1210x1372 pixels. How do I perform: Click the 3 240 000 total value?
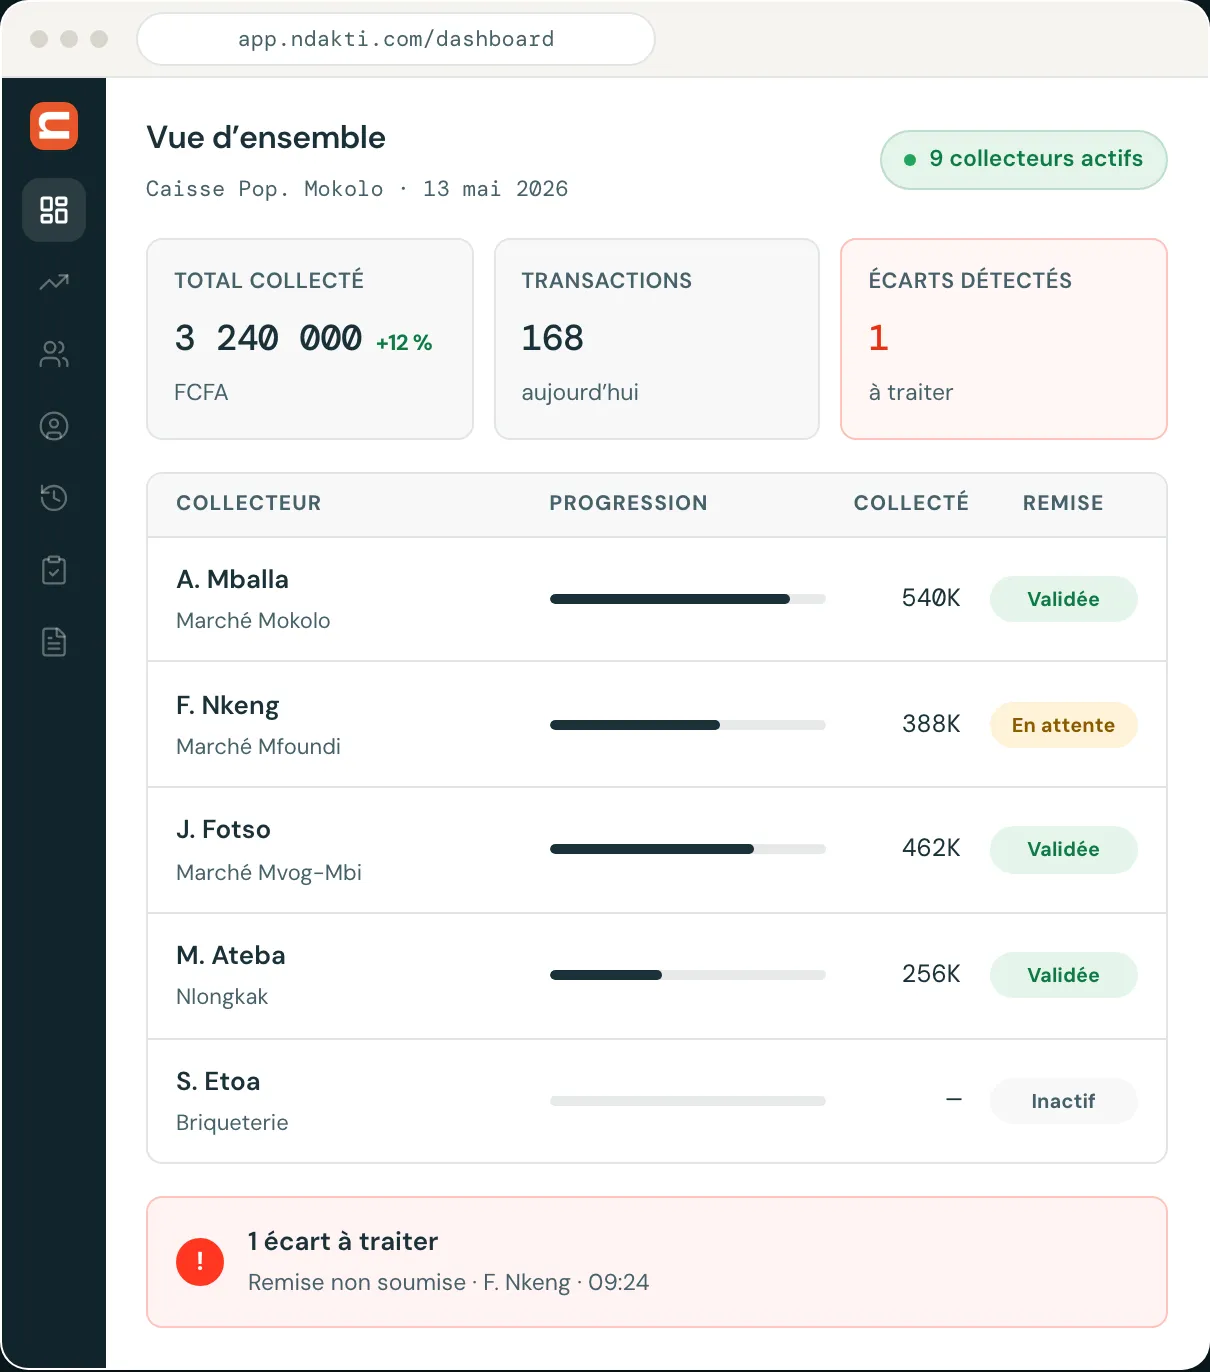coord(268,338)
